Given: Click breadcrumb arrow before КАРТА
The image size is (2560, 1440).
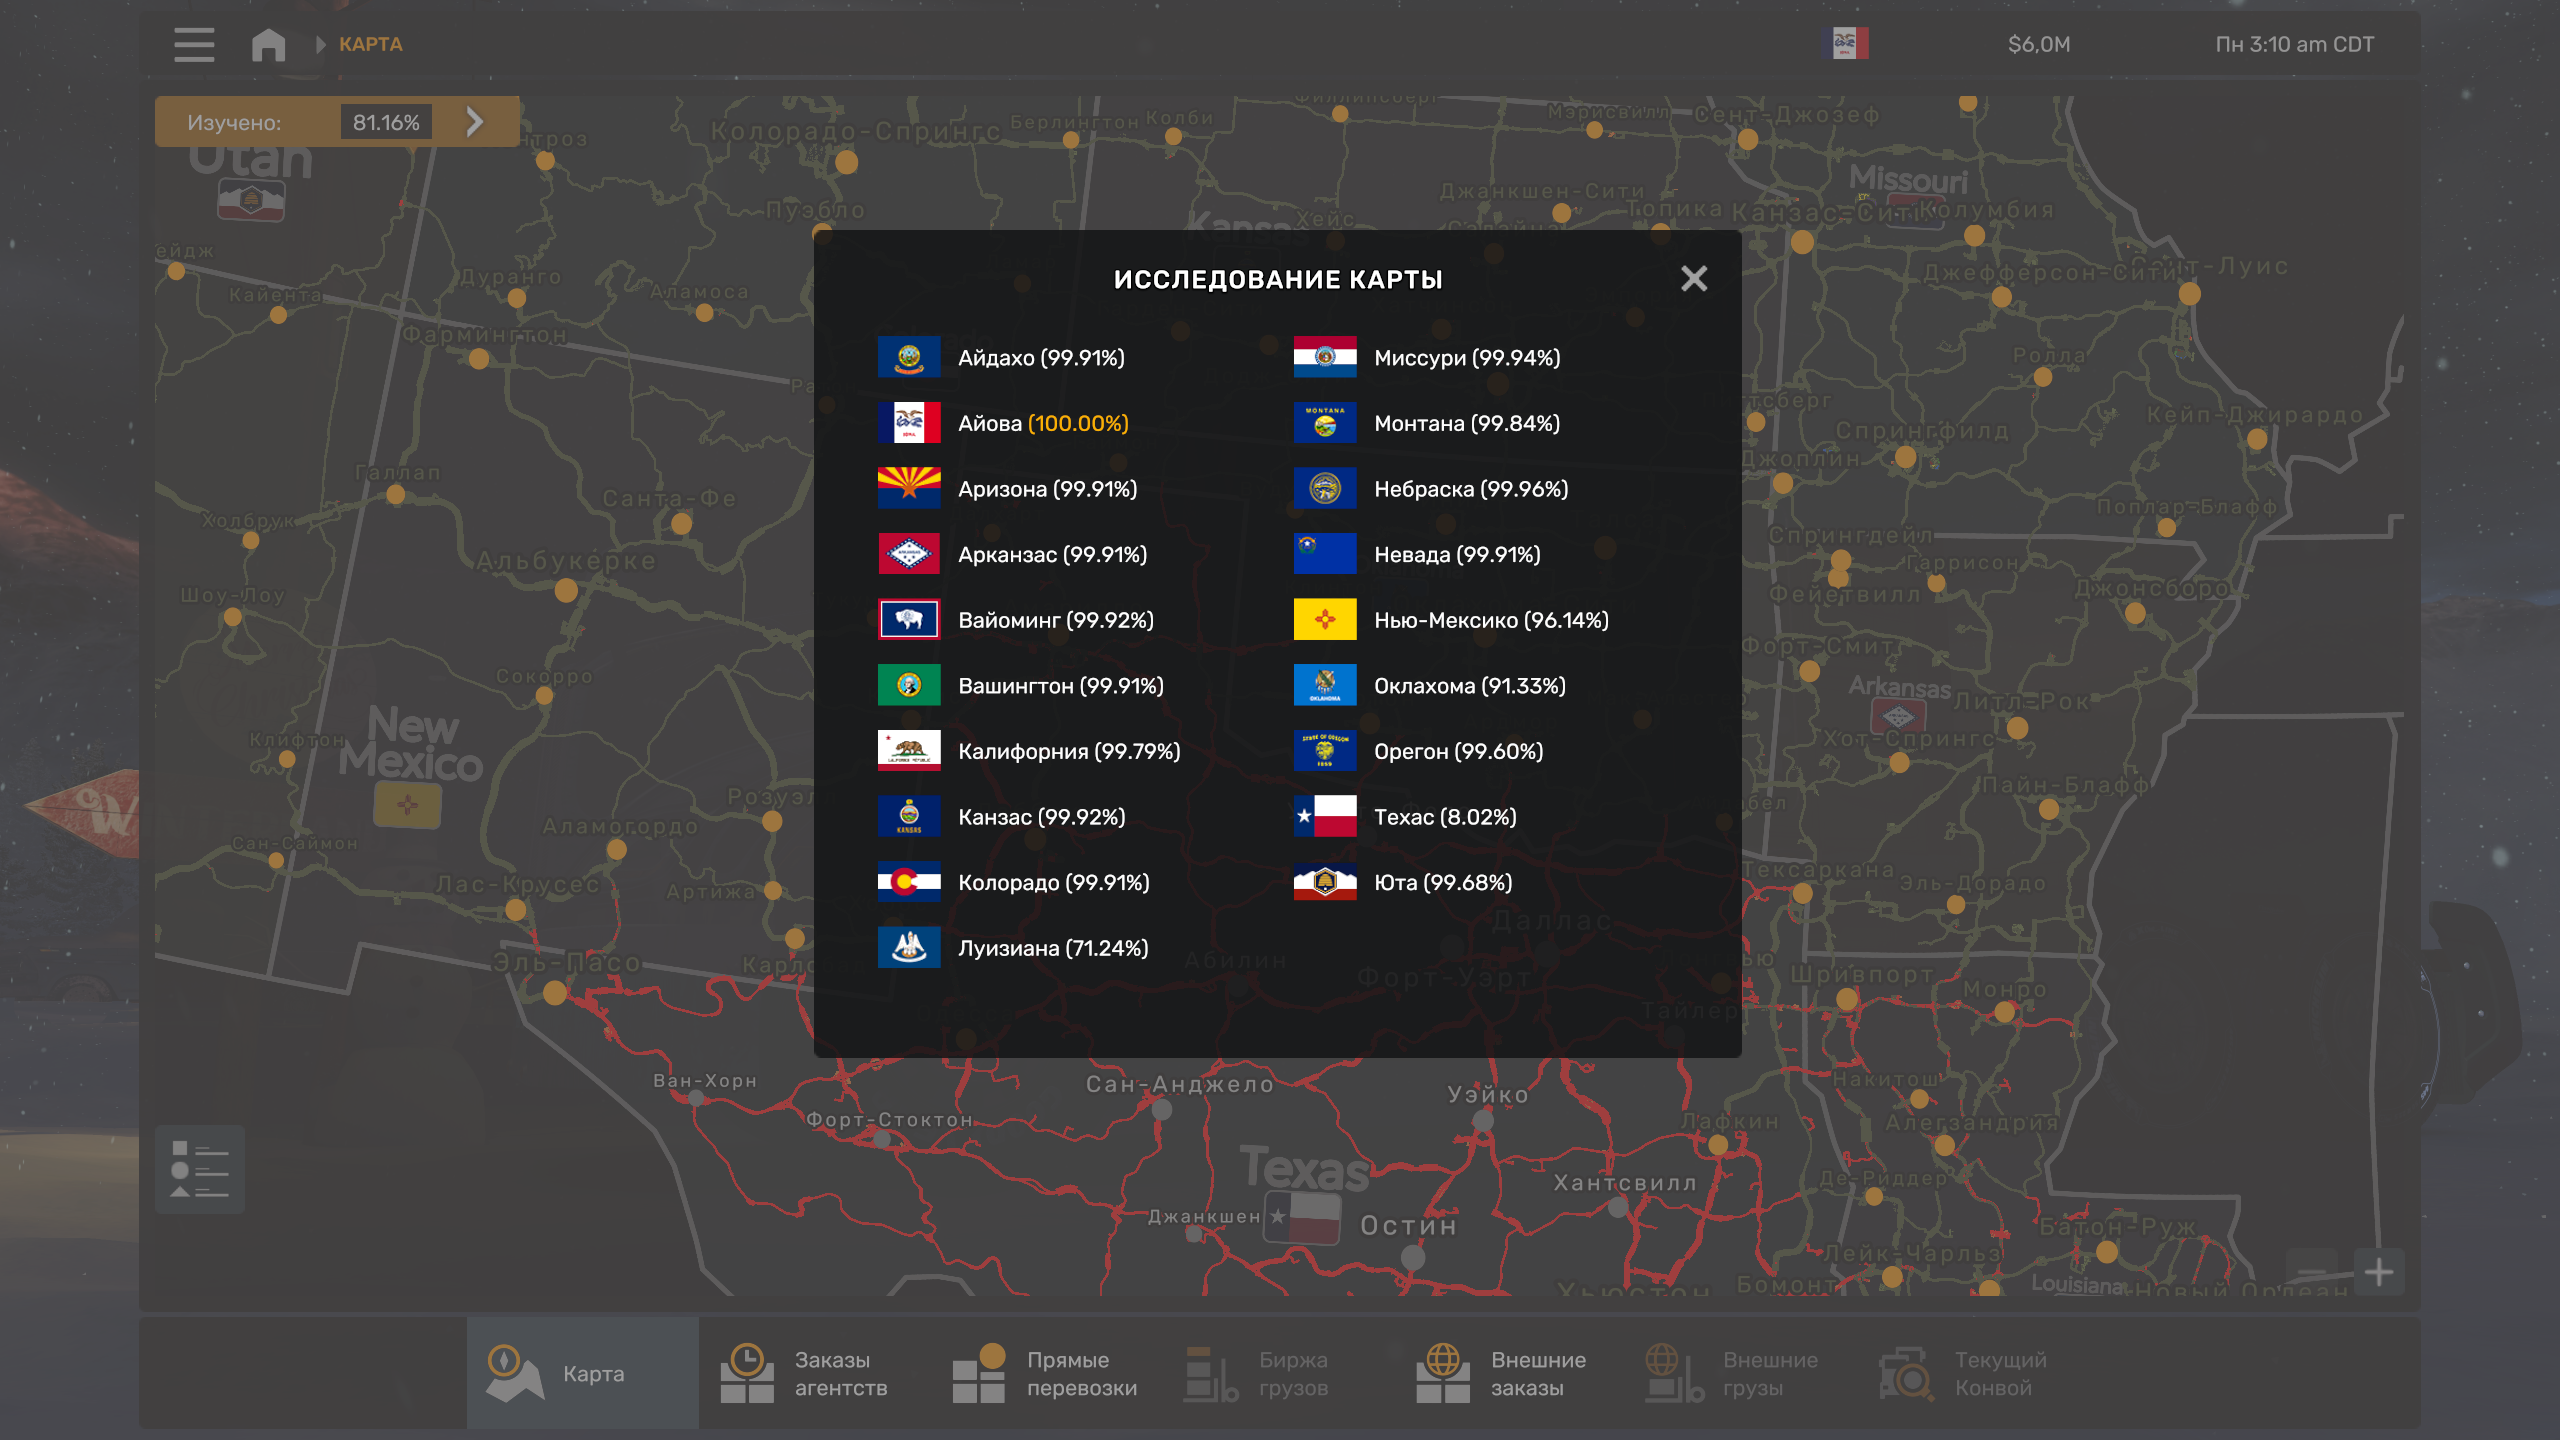Looking at the screenshot, I should point(320,44).
